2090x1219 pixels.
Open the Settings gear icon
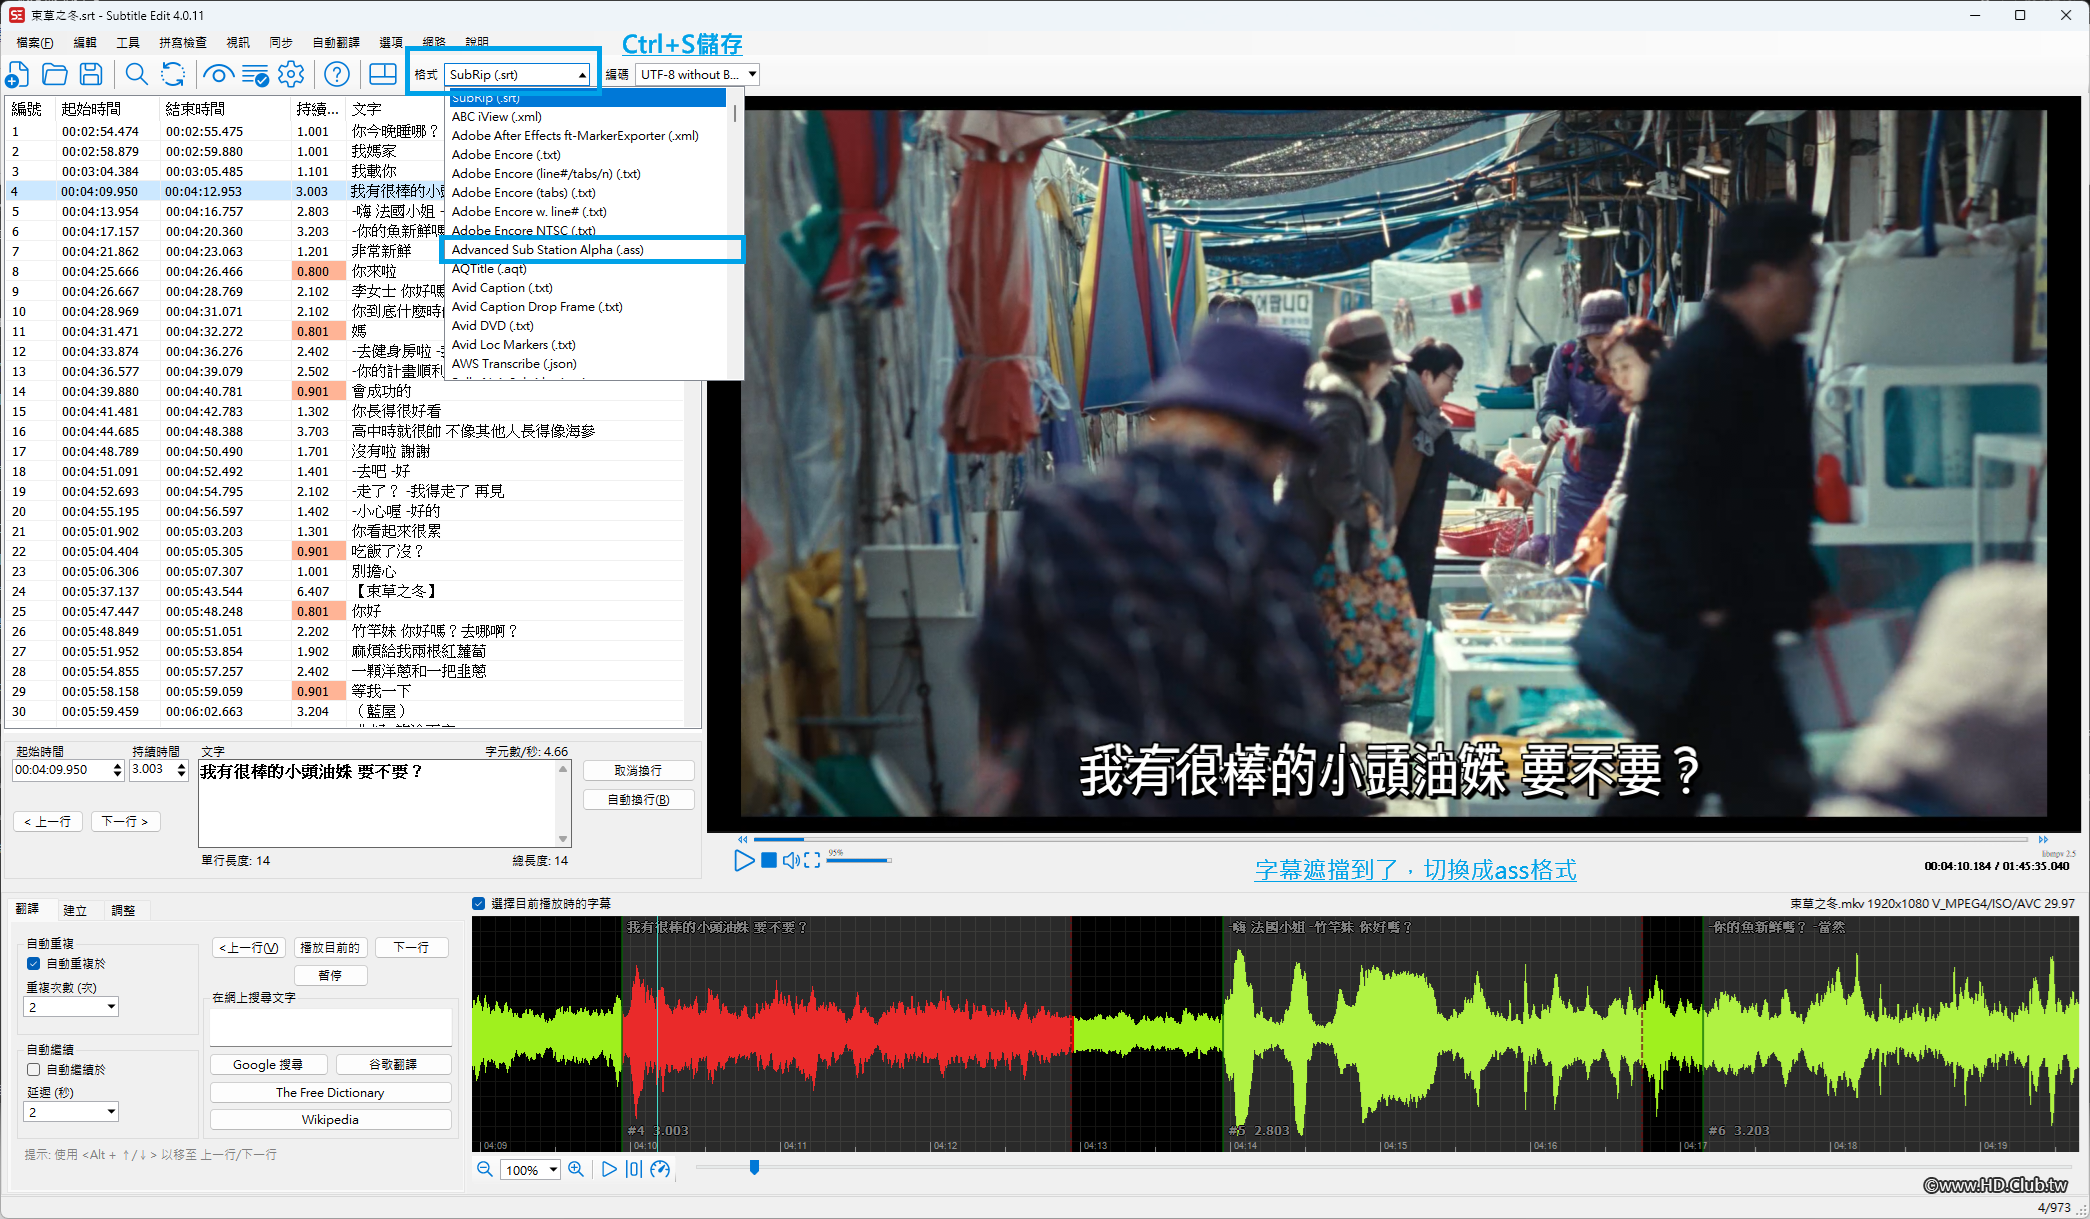click(x=291, y=74)
